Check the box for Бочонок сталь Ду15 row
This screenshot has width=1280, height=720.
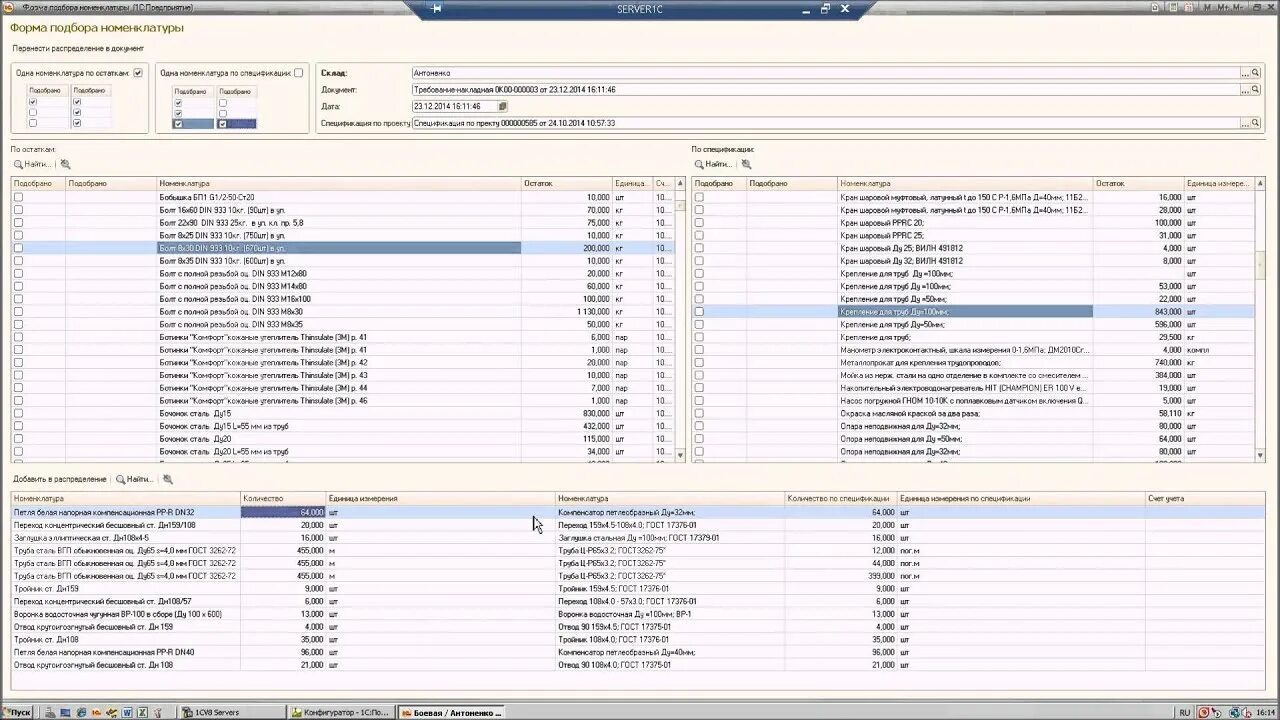(18, 413)
